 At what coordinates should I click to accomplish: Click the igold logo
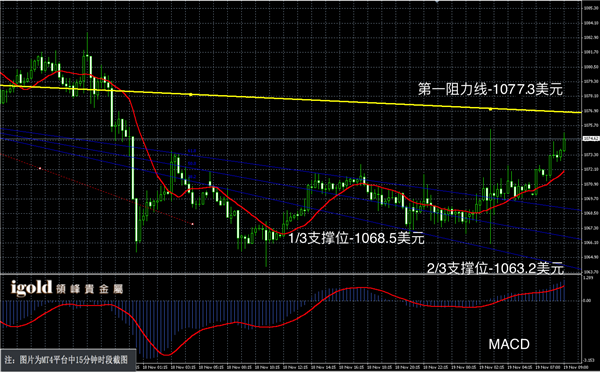(x=31, y=287)
